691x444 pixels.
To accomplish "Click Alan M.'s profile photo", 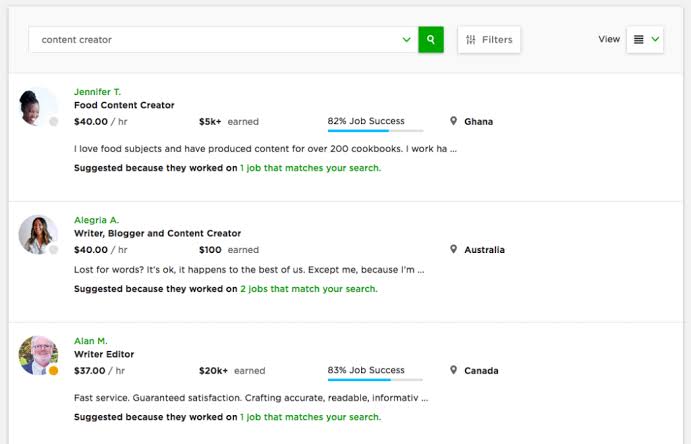I will 38,355.
